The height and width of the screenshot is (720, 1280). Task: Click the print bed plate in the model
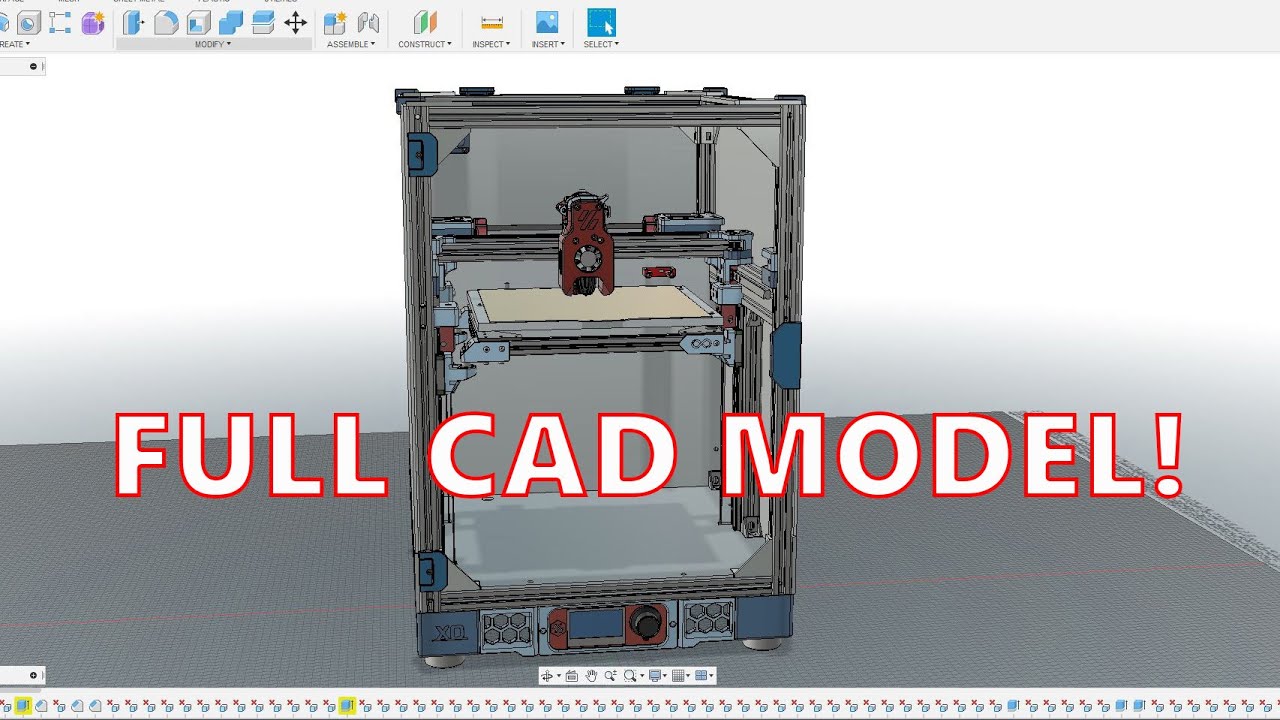tap(595, 305)
